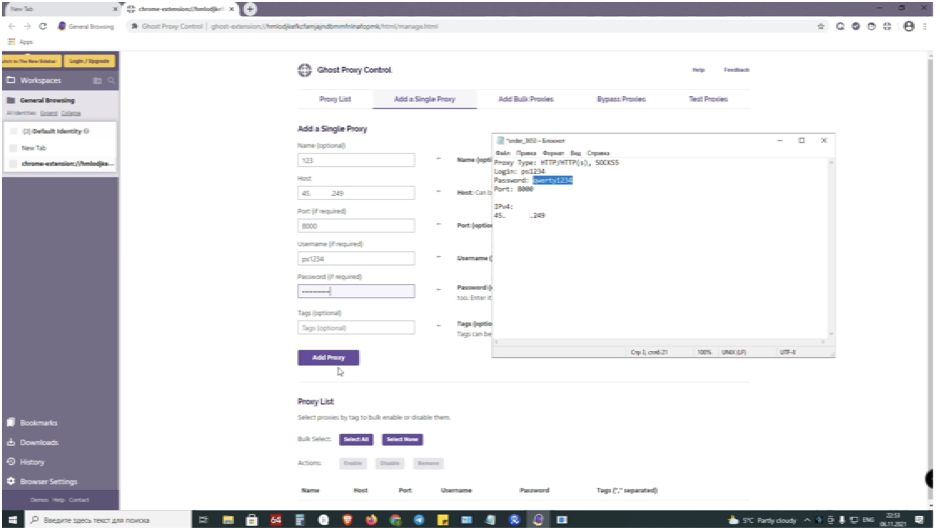Tick the Default Identity checkbox
The height and width of the screenshot is (530, 940).
point(13,131)
